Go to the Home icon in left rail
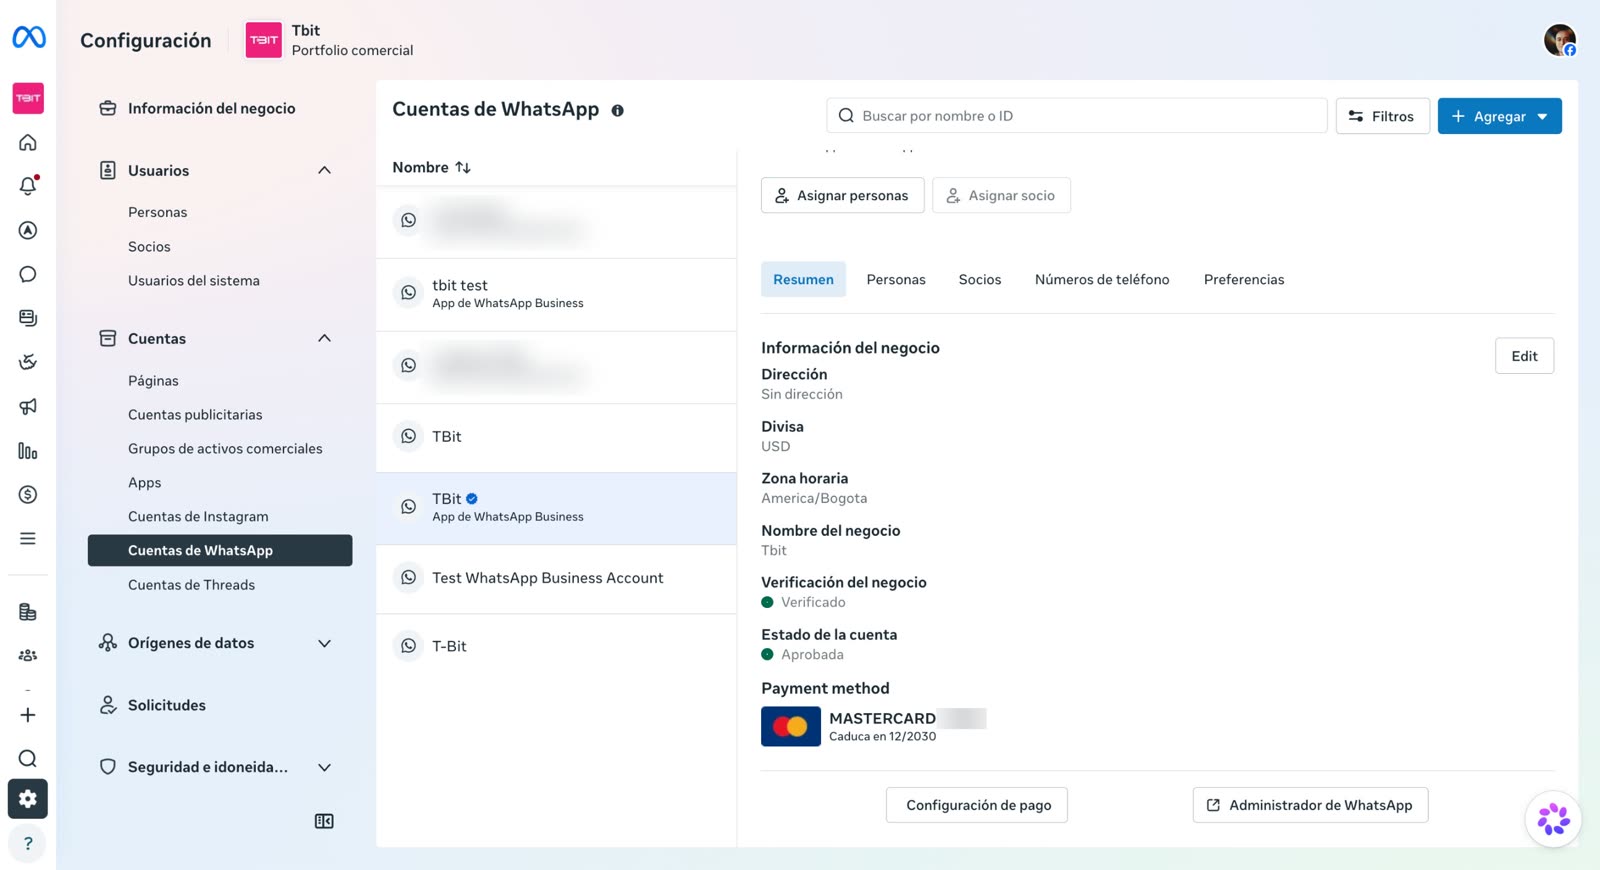The image size is (1600, 870). pyautogui.click(x=28, y=142)
